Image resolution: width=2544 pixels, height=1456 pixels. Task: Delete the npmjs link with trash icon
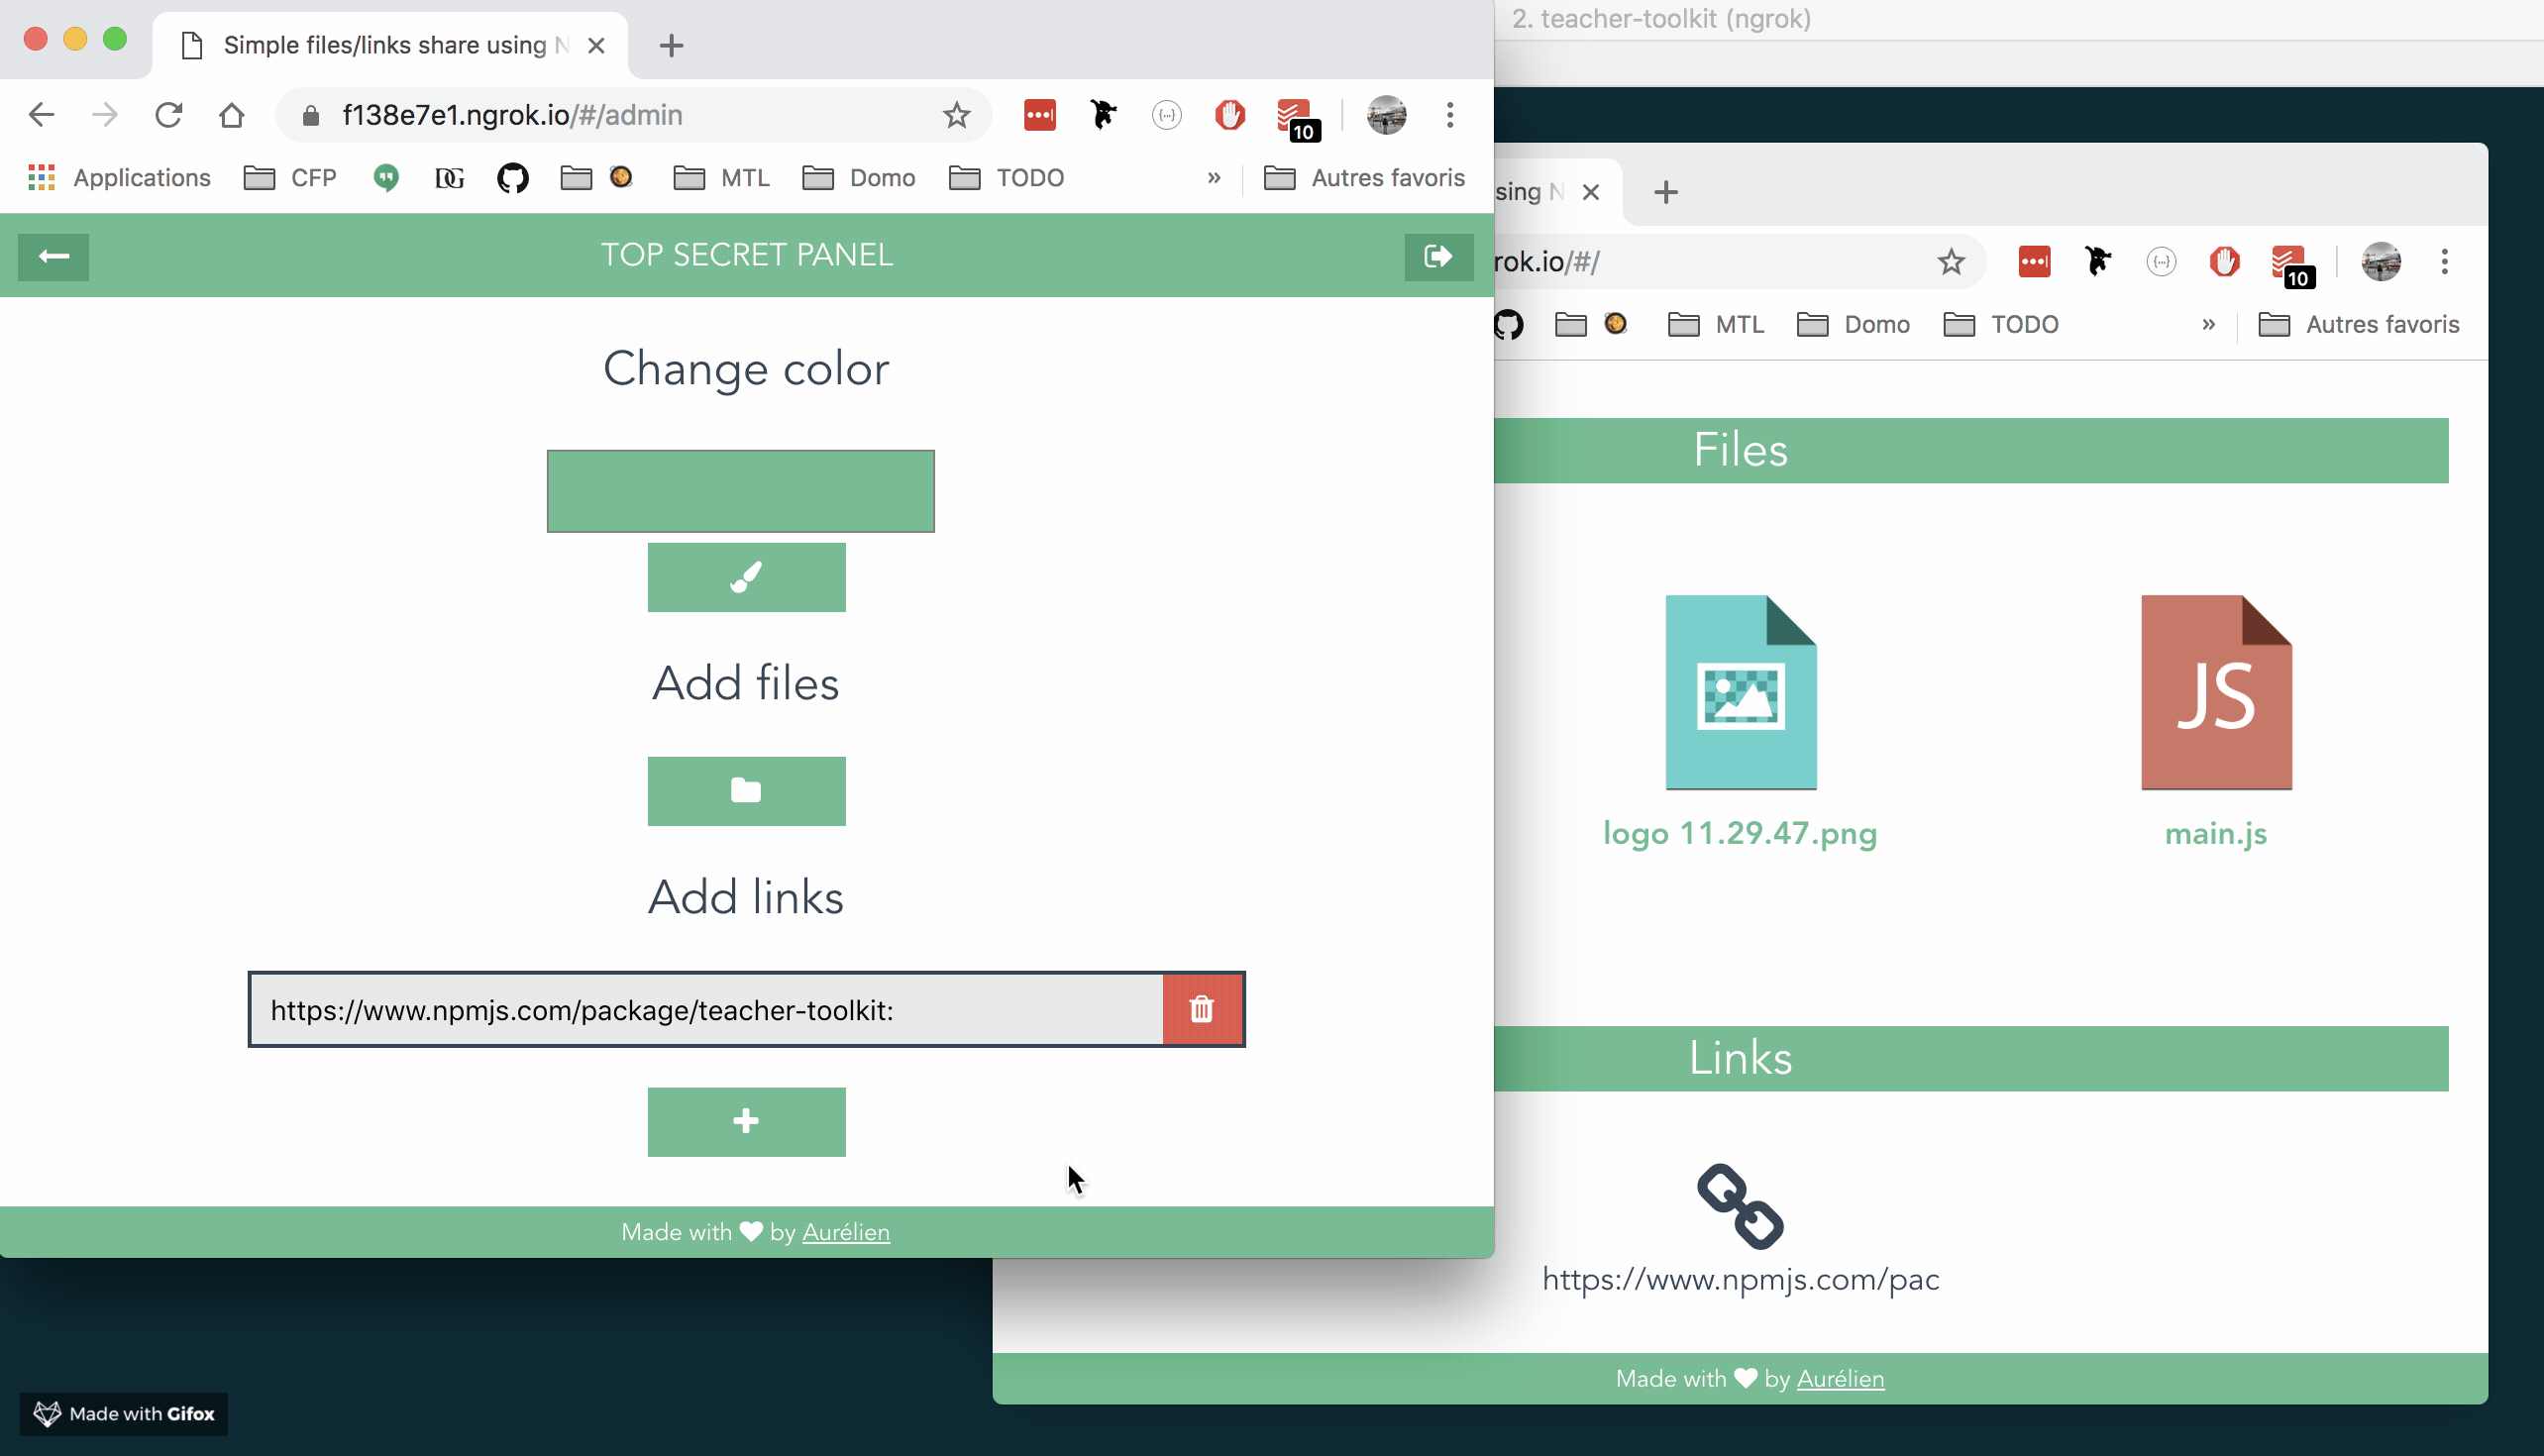tap(1202, 1009)
